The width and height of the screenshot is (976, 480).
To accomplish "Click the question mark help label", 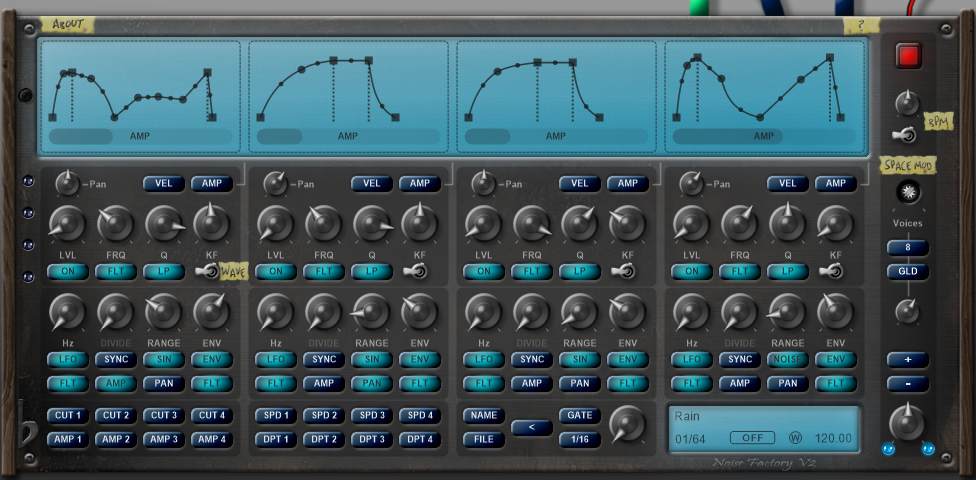I will 858,26.
